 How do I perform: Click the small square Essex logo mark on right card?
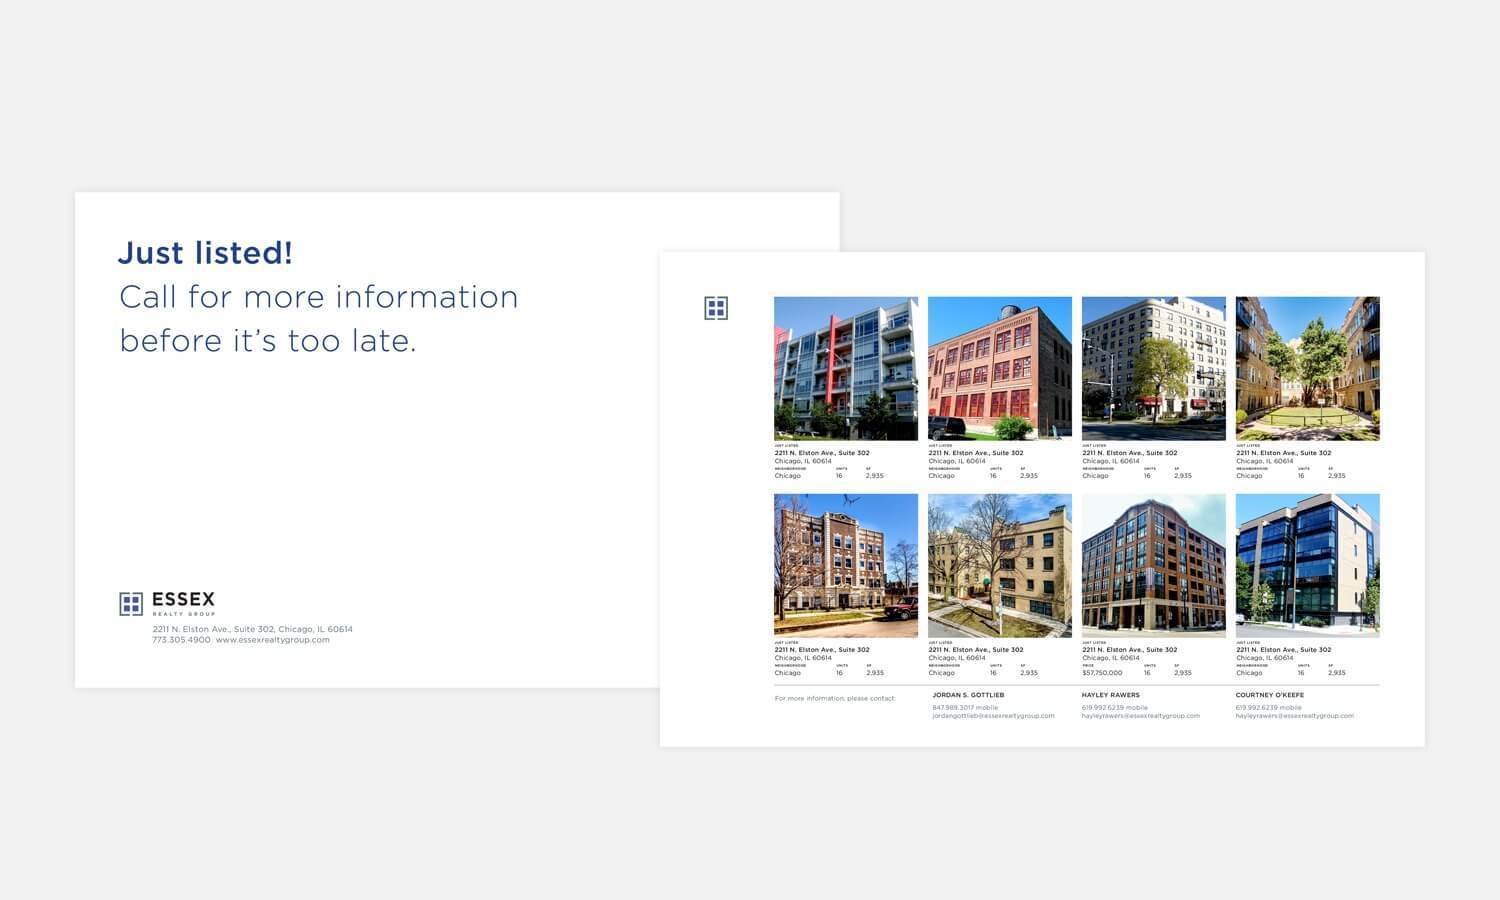(717, 308)
